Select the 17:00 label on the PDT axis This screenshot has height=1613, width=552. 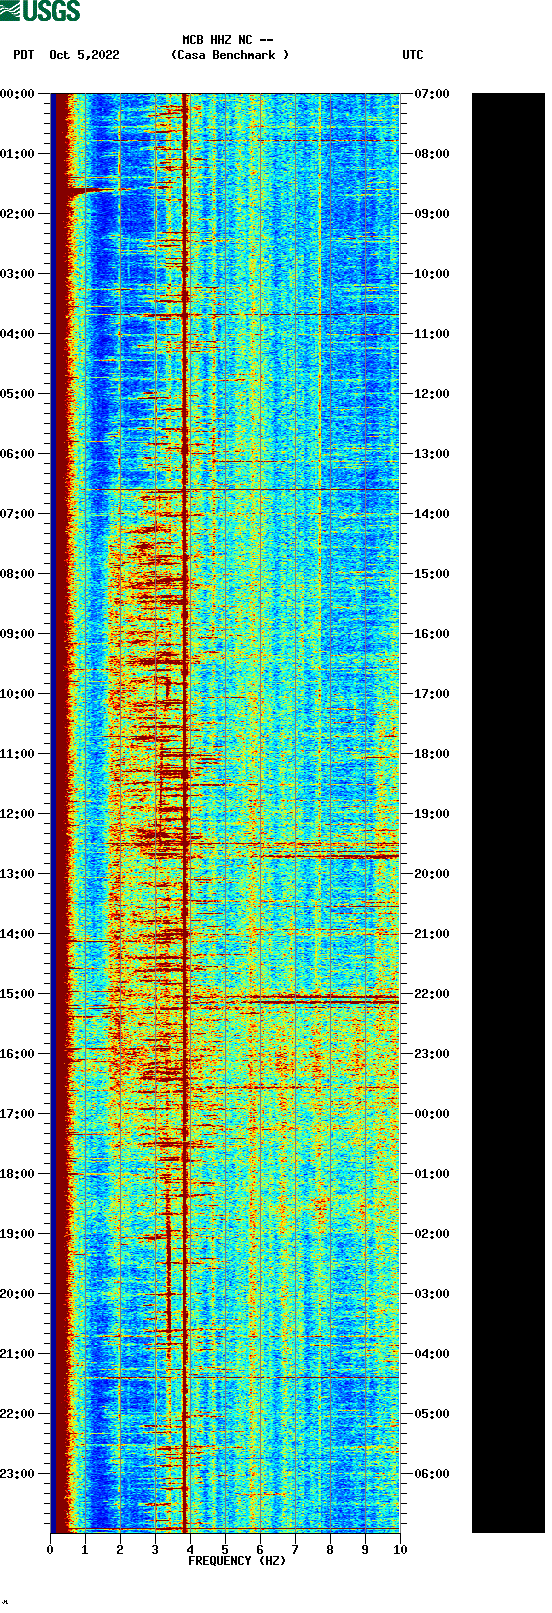[x=17, y=1114]
